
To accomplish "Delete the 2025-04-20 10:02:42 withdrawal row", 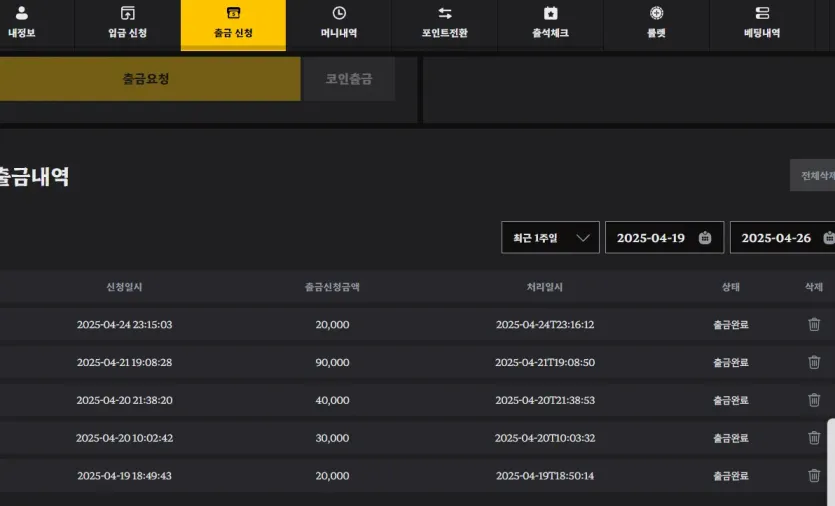I will [814, 438].
